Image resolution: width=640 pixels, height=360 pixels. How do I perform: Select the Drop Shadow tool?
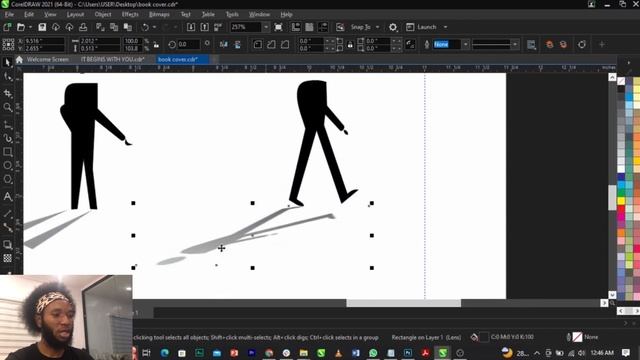[7, 244]
